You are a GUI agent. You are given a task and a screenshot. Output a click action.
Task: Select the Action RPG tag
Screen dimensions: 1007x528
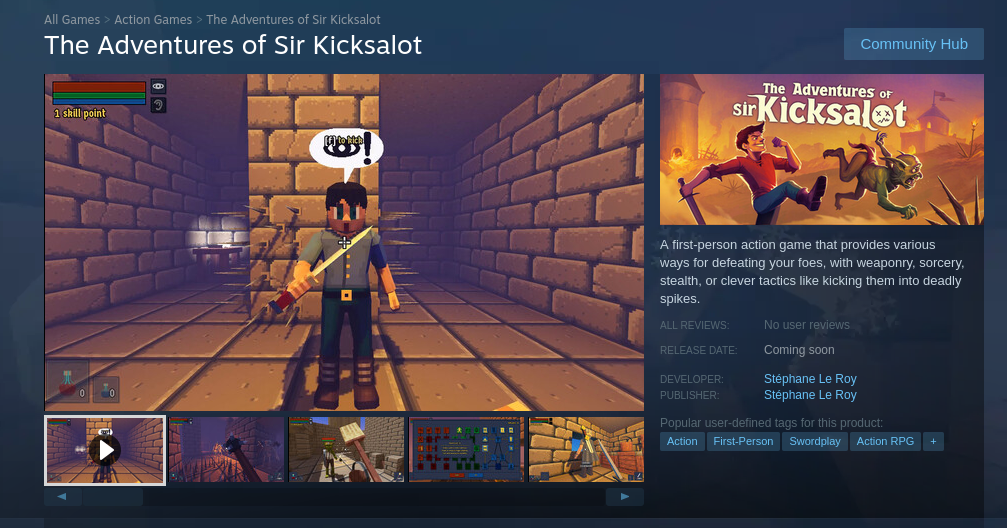coord(885,441)
